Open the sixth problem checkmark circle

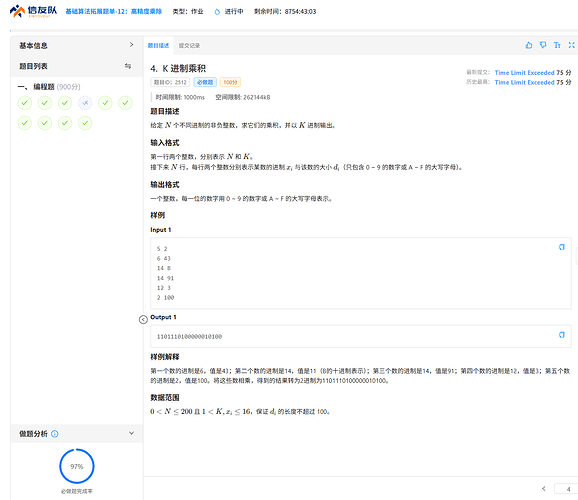click(x=125, y=103)
